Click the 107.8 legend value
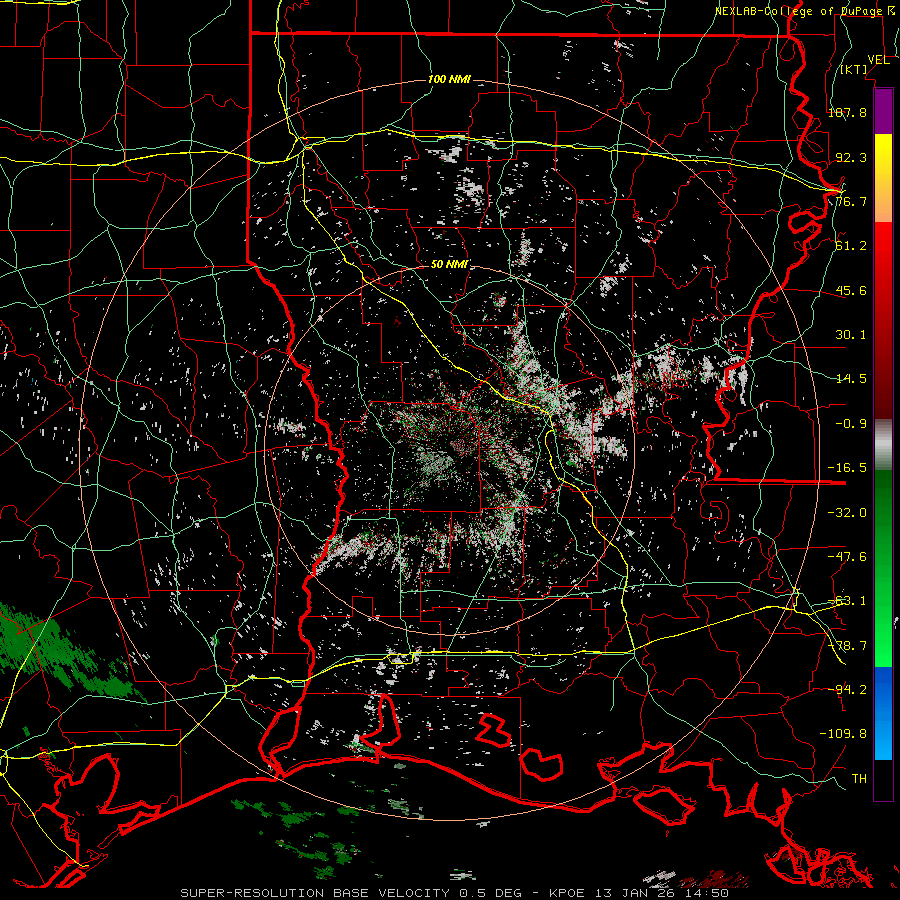The width and height of the screenshot is (900, 900). tap(847, 113)
